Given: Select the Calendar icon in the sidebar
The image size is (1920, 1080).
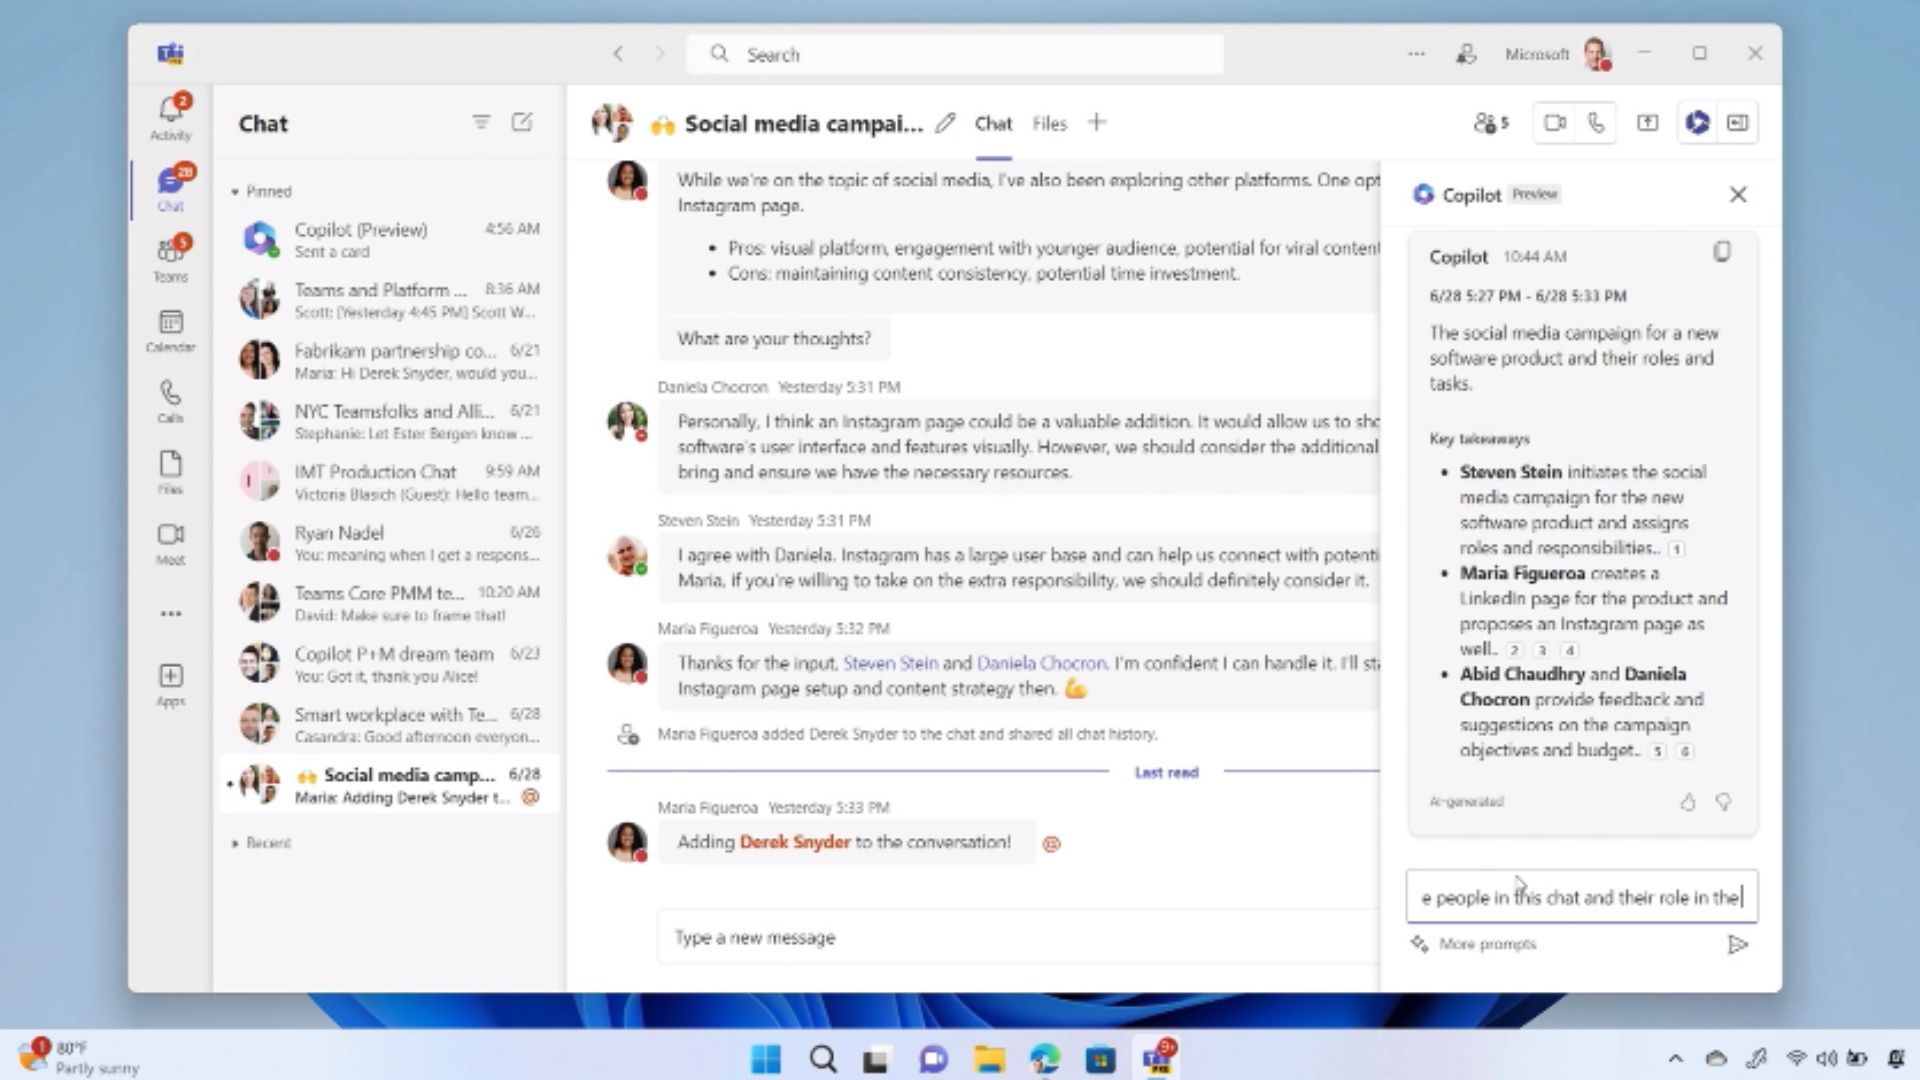Looking at the screenshot, I should point(170,330).
